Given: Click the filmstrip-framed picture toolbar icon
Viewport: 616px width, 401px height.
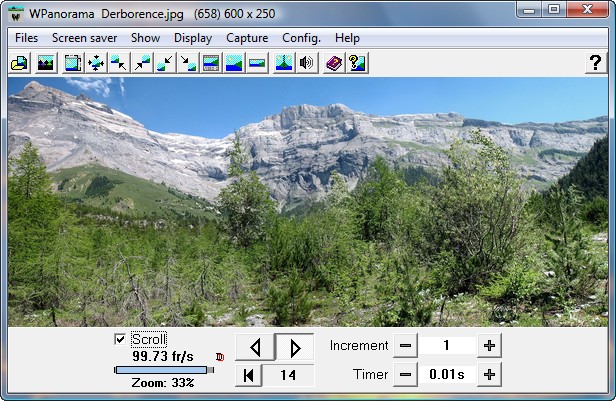Looking at the screenshot, I should (211, 63).
